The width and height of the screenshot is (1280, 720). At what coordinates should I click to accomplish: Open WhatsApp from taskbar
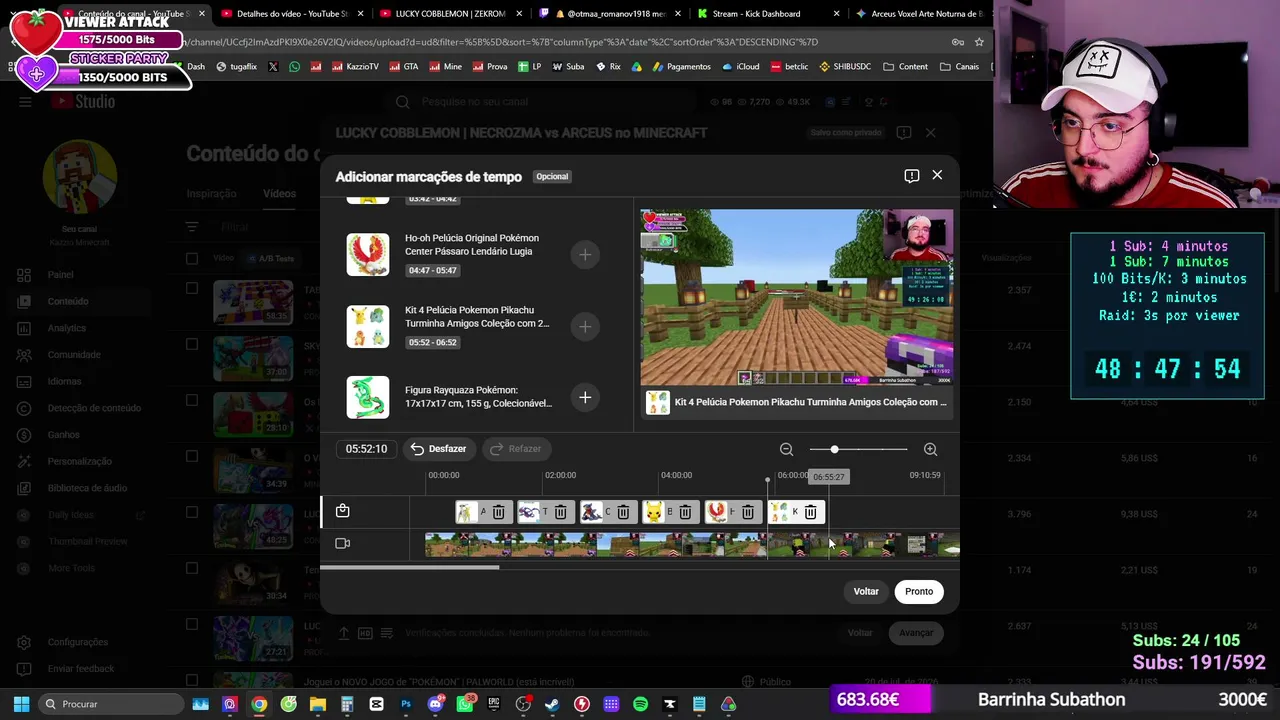[x=465, y=704]
